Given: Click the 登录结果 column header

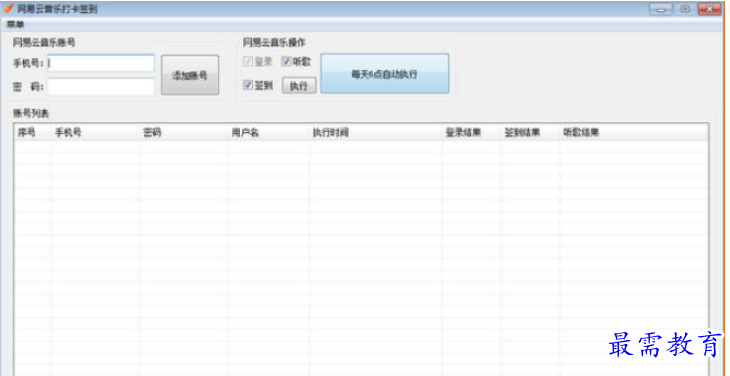Looking at the screenshot, I should pyautogui.click(x=471, y=133).
